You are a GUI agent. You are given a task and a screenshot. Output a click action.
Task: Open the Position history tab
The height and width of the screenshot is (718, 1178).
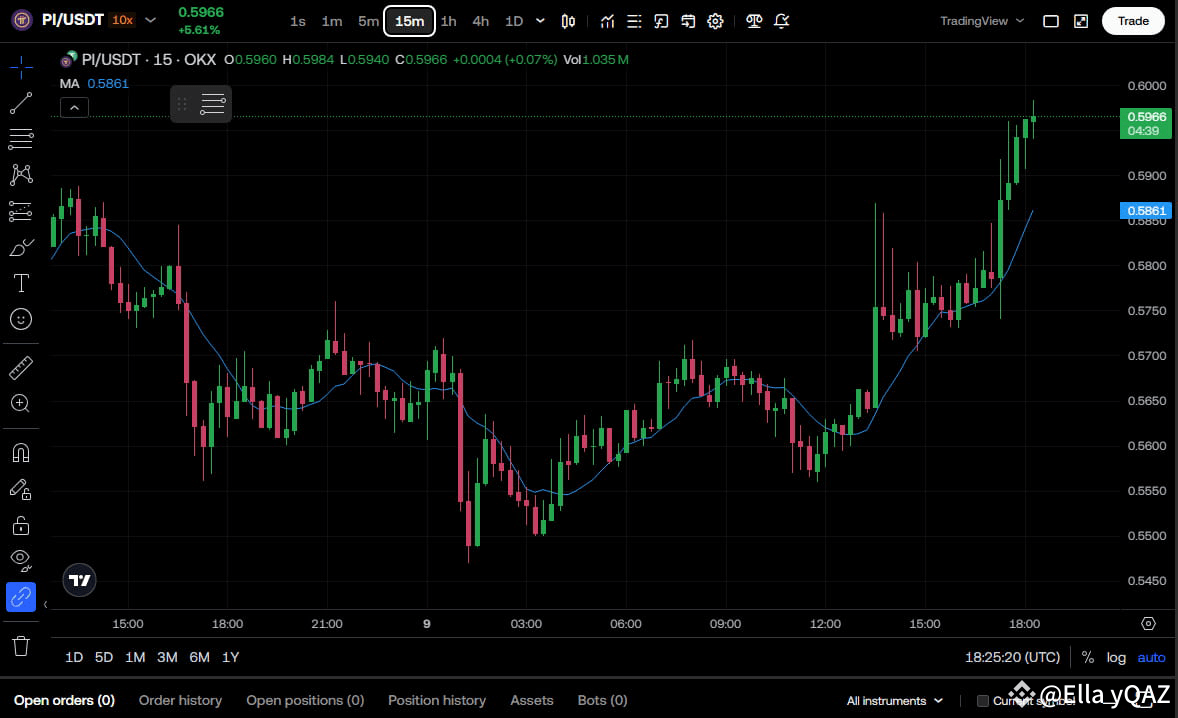click(x=436, y=700)
